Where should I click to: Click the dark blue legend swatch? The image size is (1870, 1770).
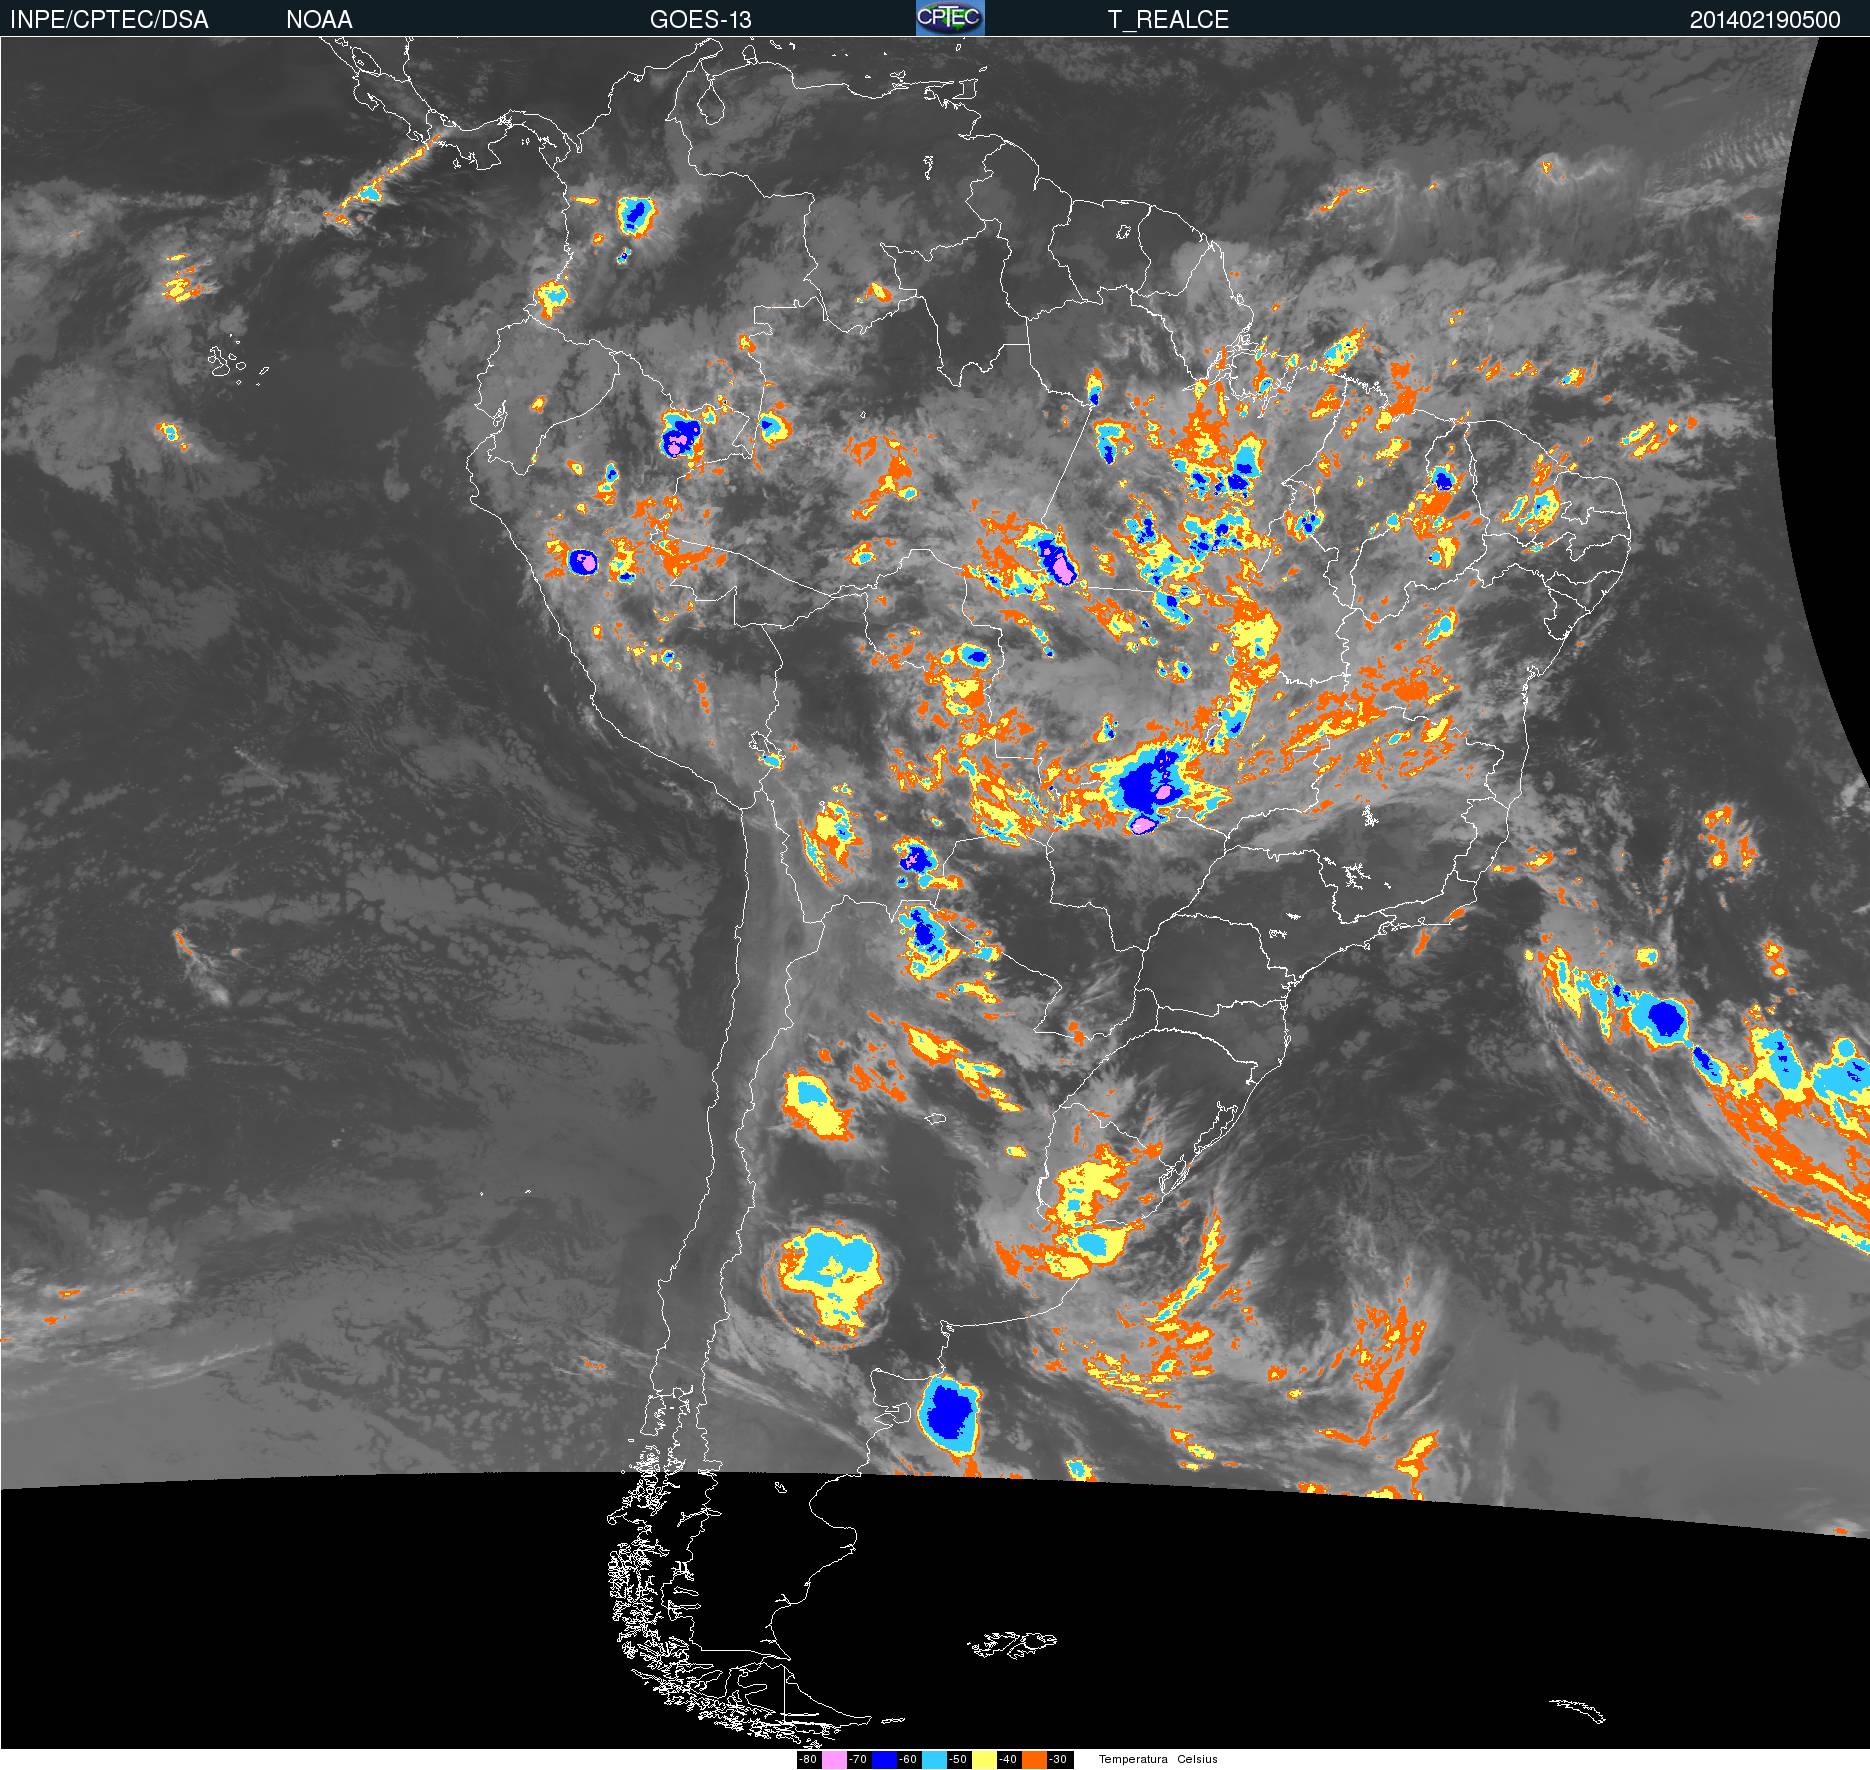884,1760
